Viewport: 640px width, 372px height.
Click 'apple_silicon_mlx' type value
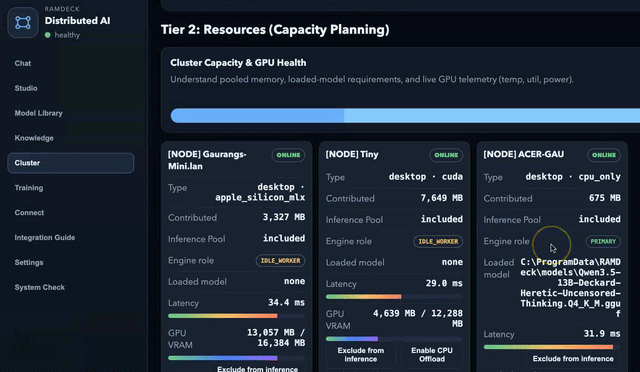point(260,197)
